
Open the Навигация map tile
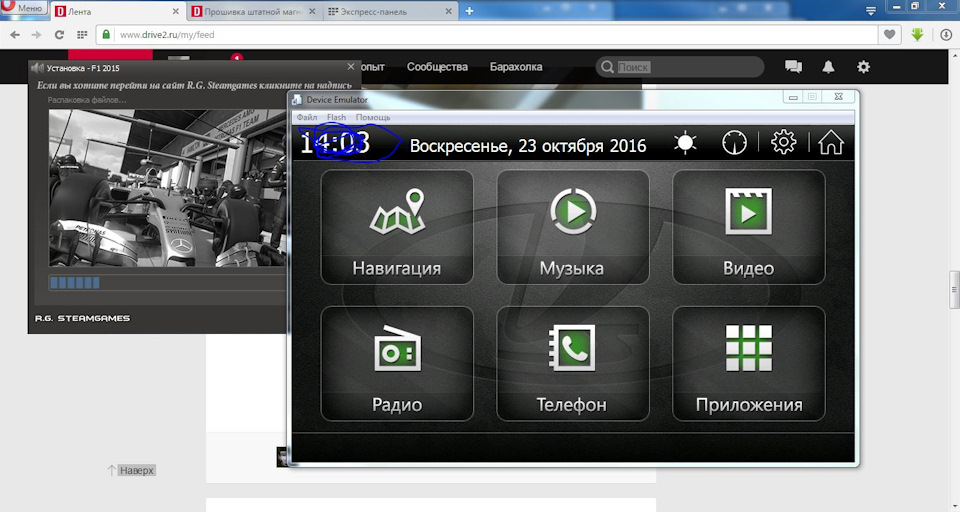396,228
